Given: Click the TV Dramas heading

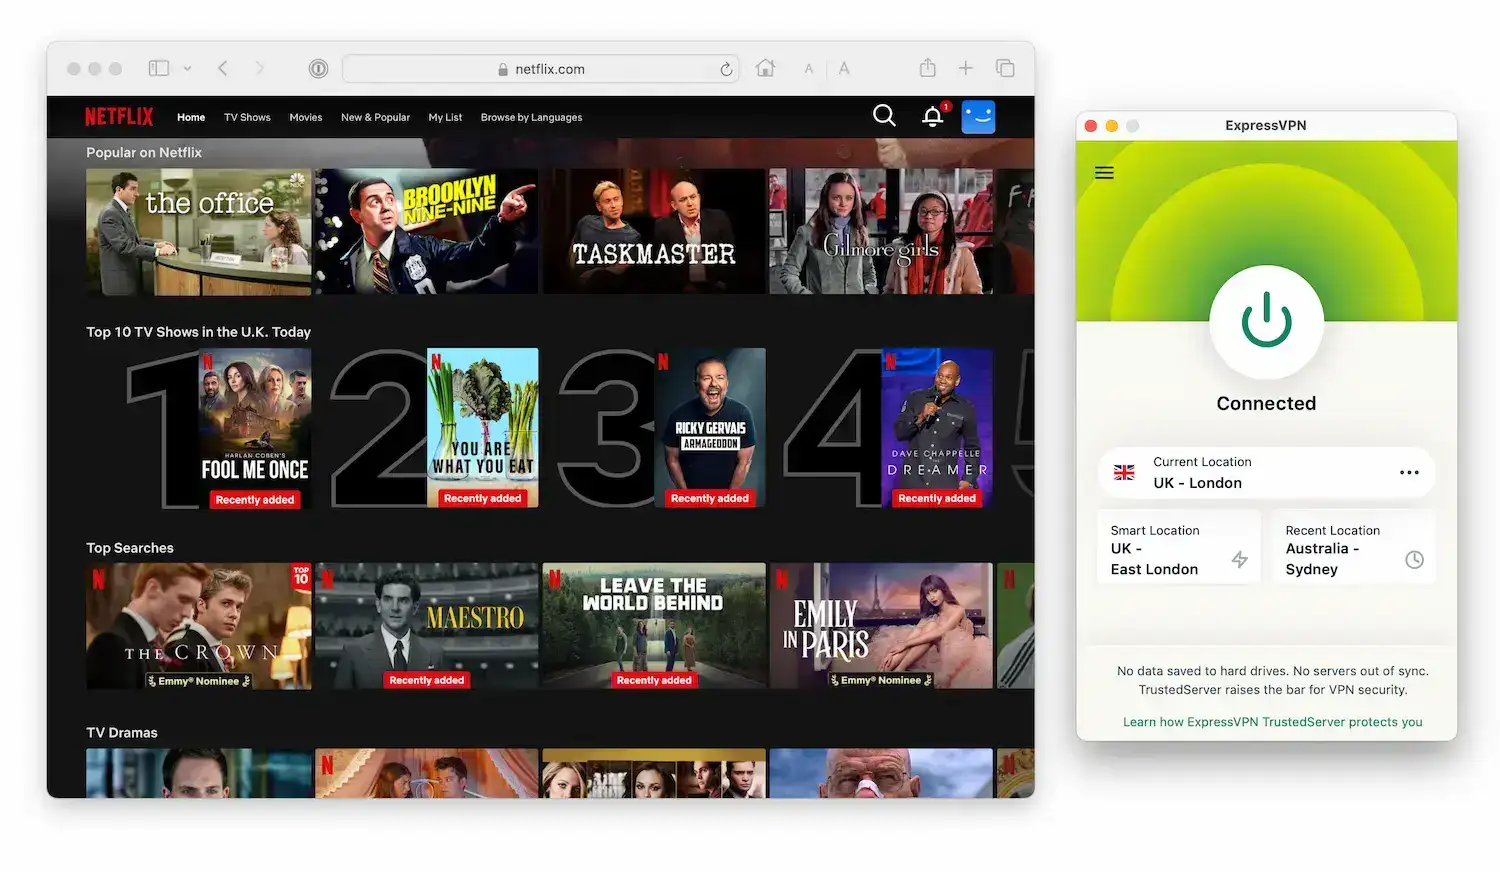Looking at the screenshot, I should [122, 733].
